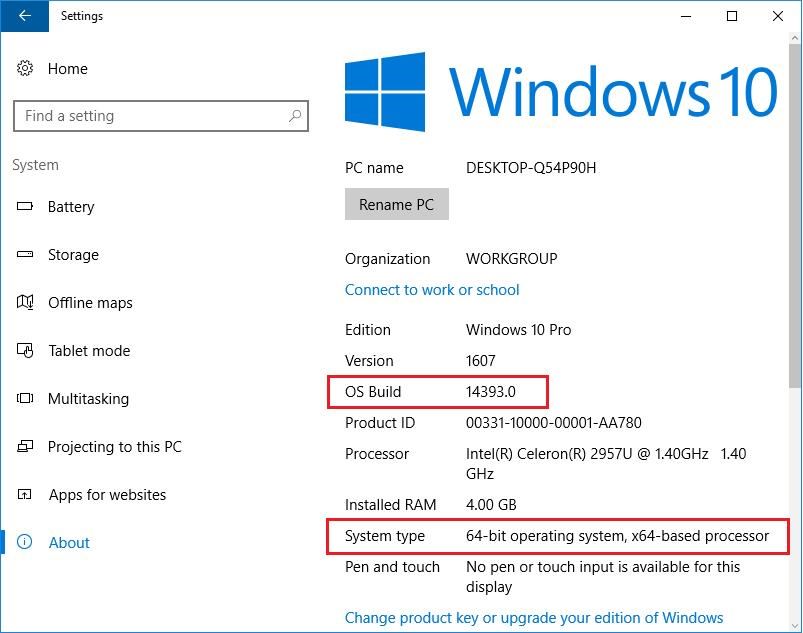Click the Apps for websites icon

[x=25, y=494]
